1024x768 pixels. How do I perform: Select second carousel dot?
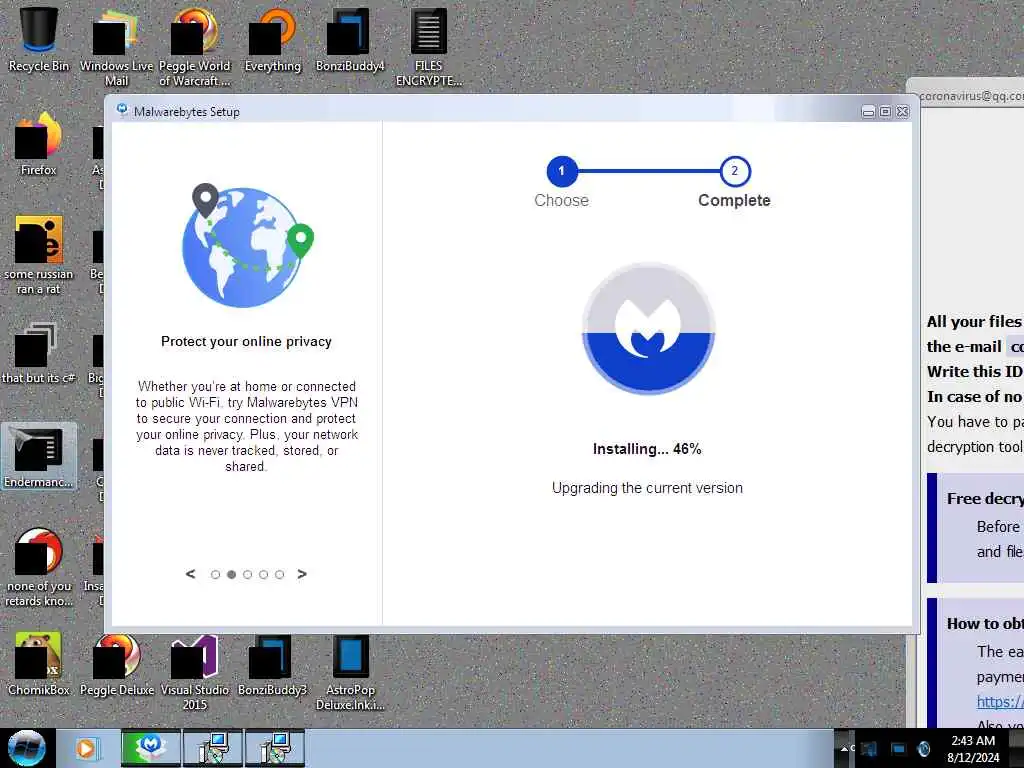pos(231,575)
